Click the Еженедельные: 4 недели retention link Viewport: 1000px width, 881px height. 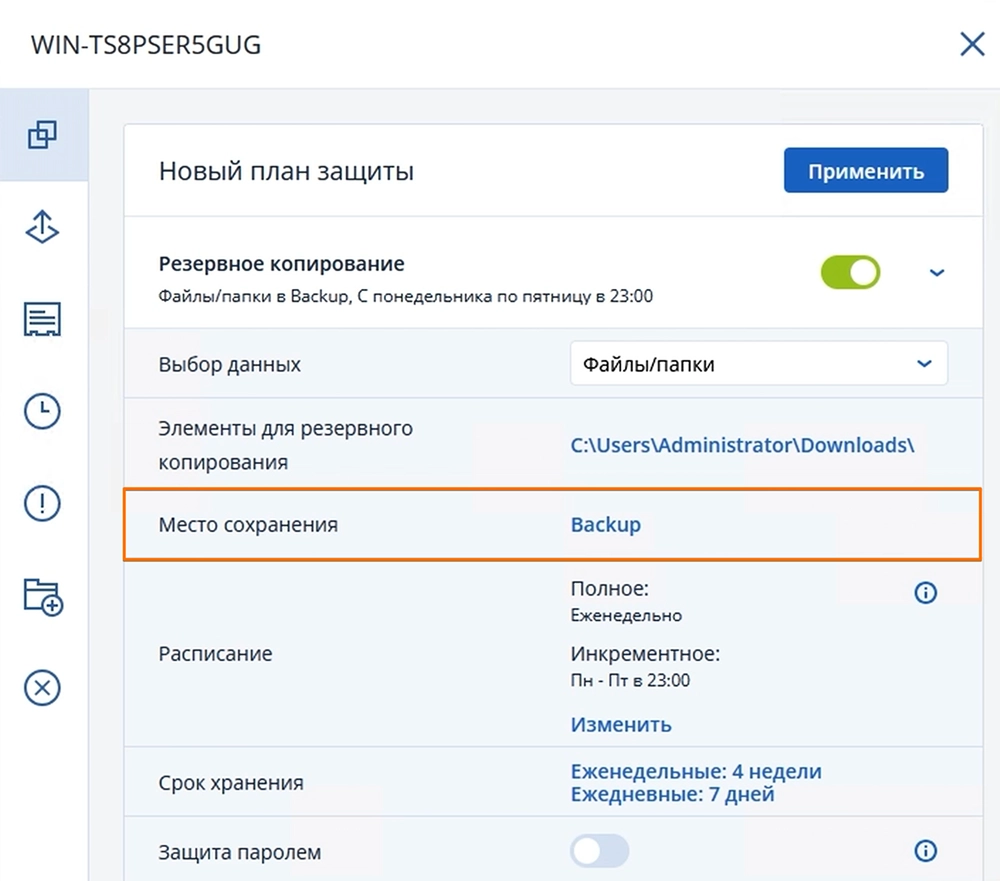click(x=695, y=772)
